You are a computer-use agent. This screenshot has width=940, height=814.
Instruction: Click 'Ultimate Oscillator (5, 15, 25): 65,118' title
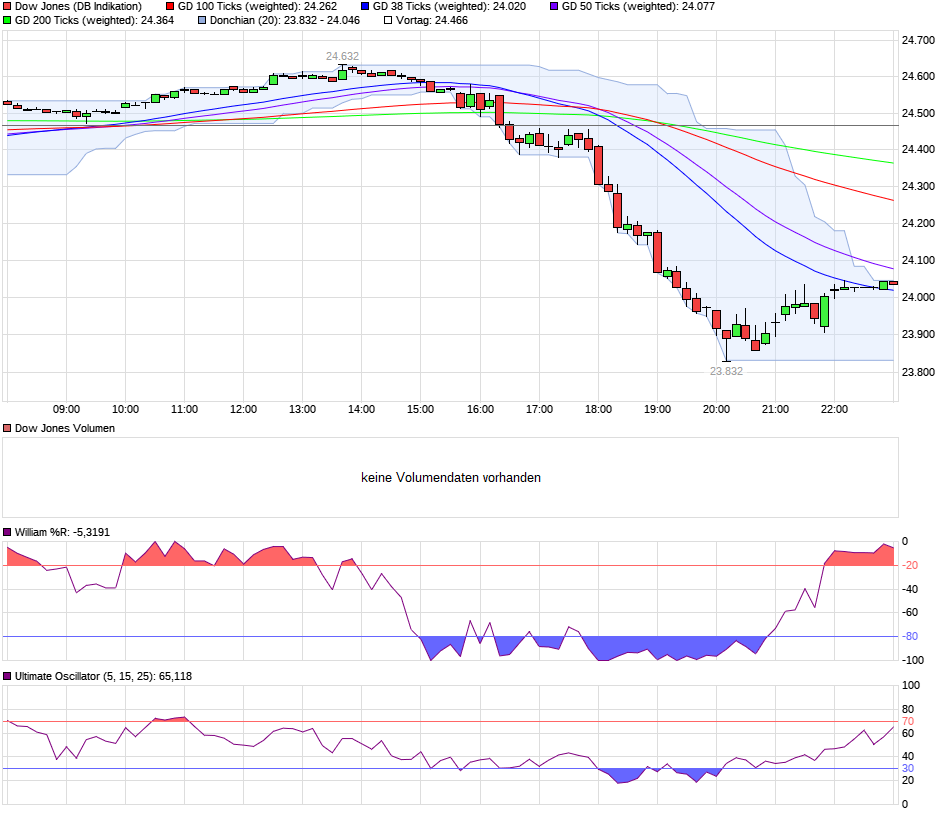103,676
